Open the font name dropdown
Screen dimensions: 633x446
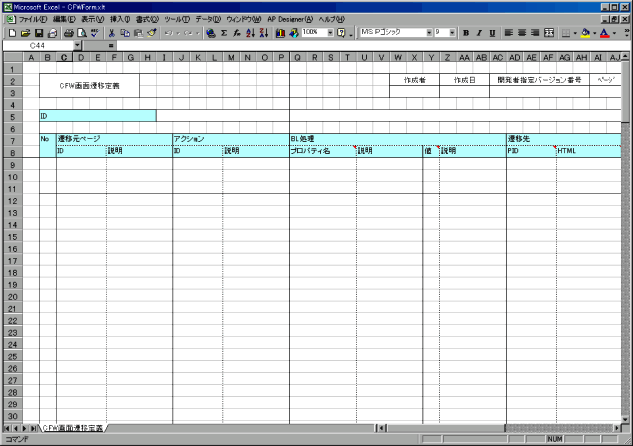tap(429, 33)
